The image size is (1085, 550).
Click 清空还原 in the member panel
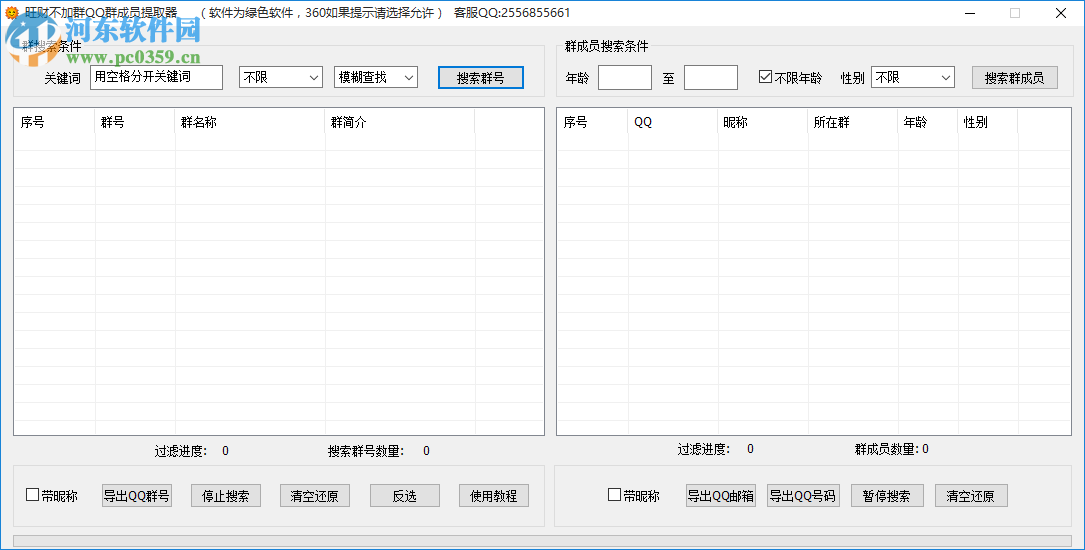(x=971, y=495)
